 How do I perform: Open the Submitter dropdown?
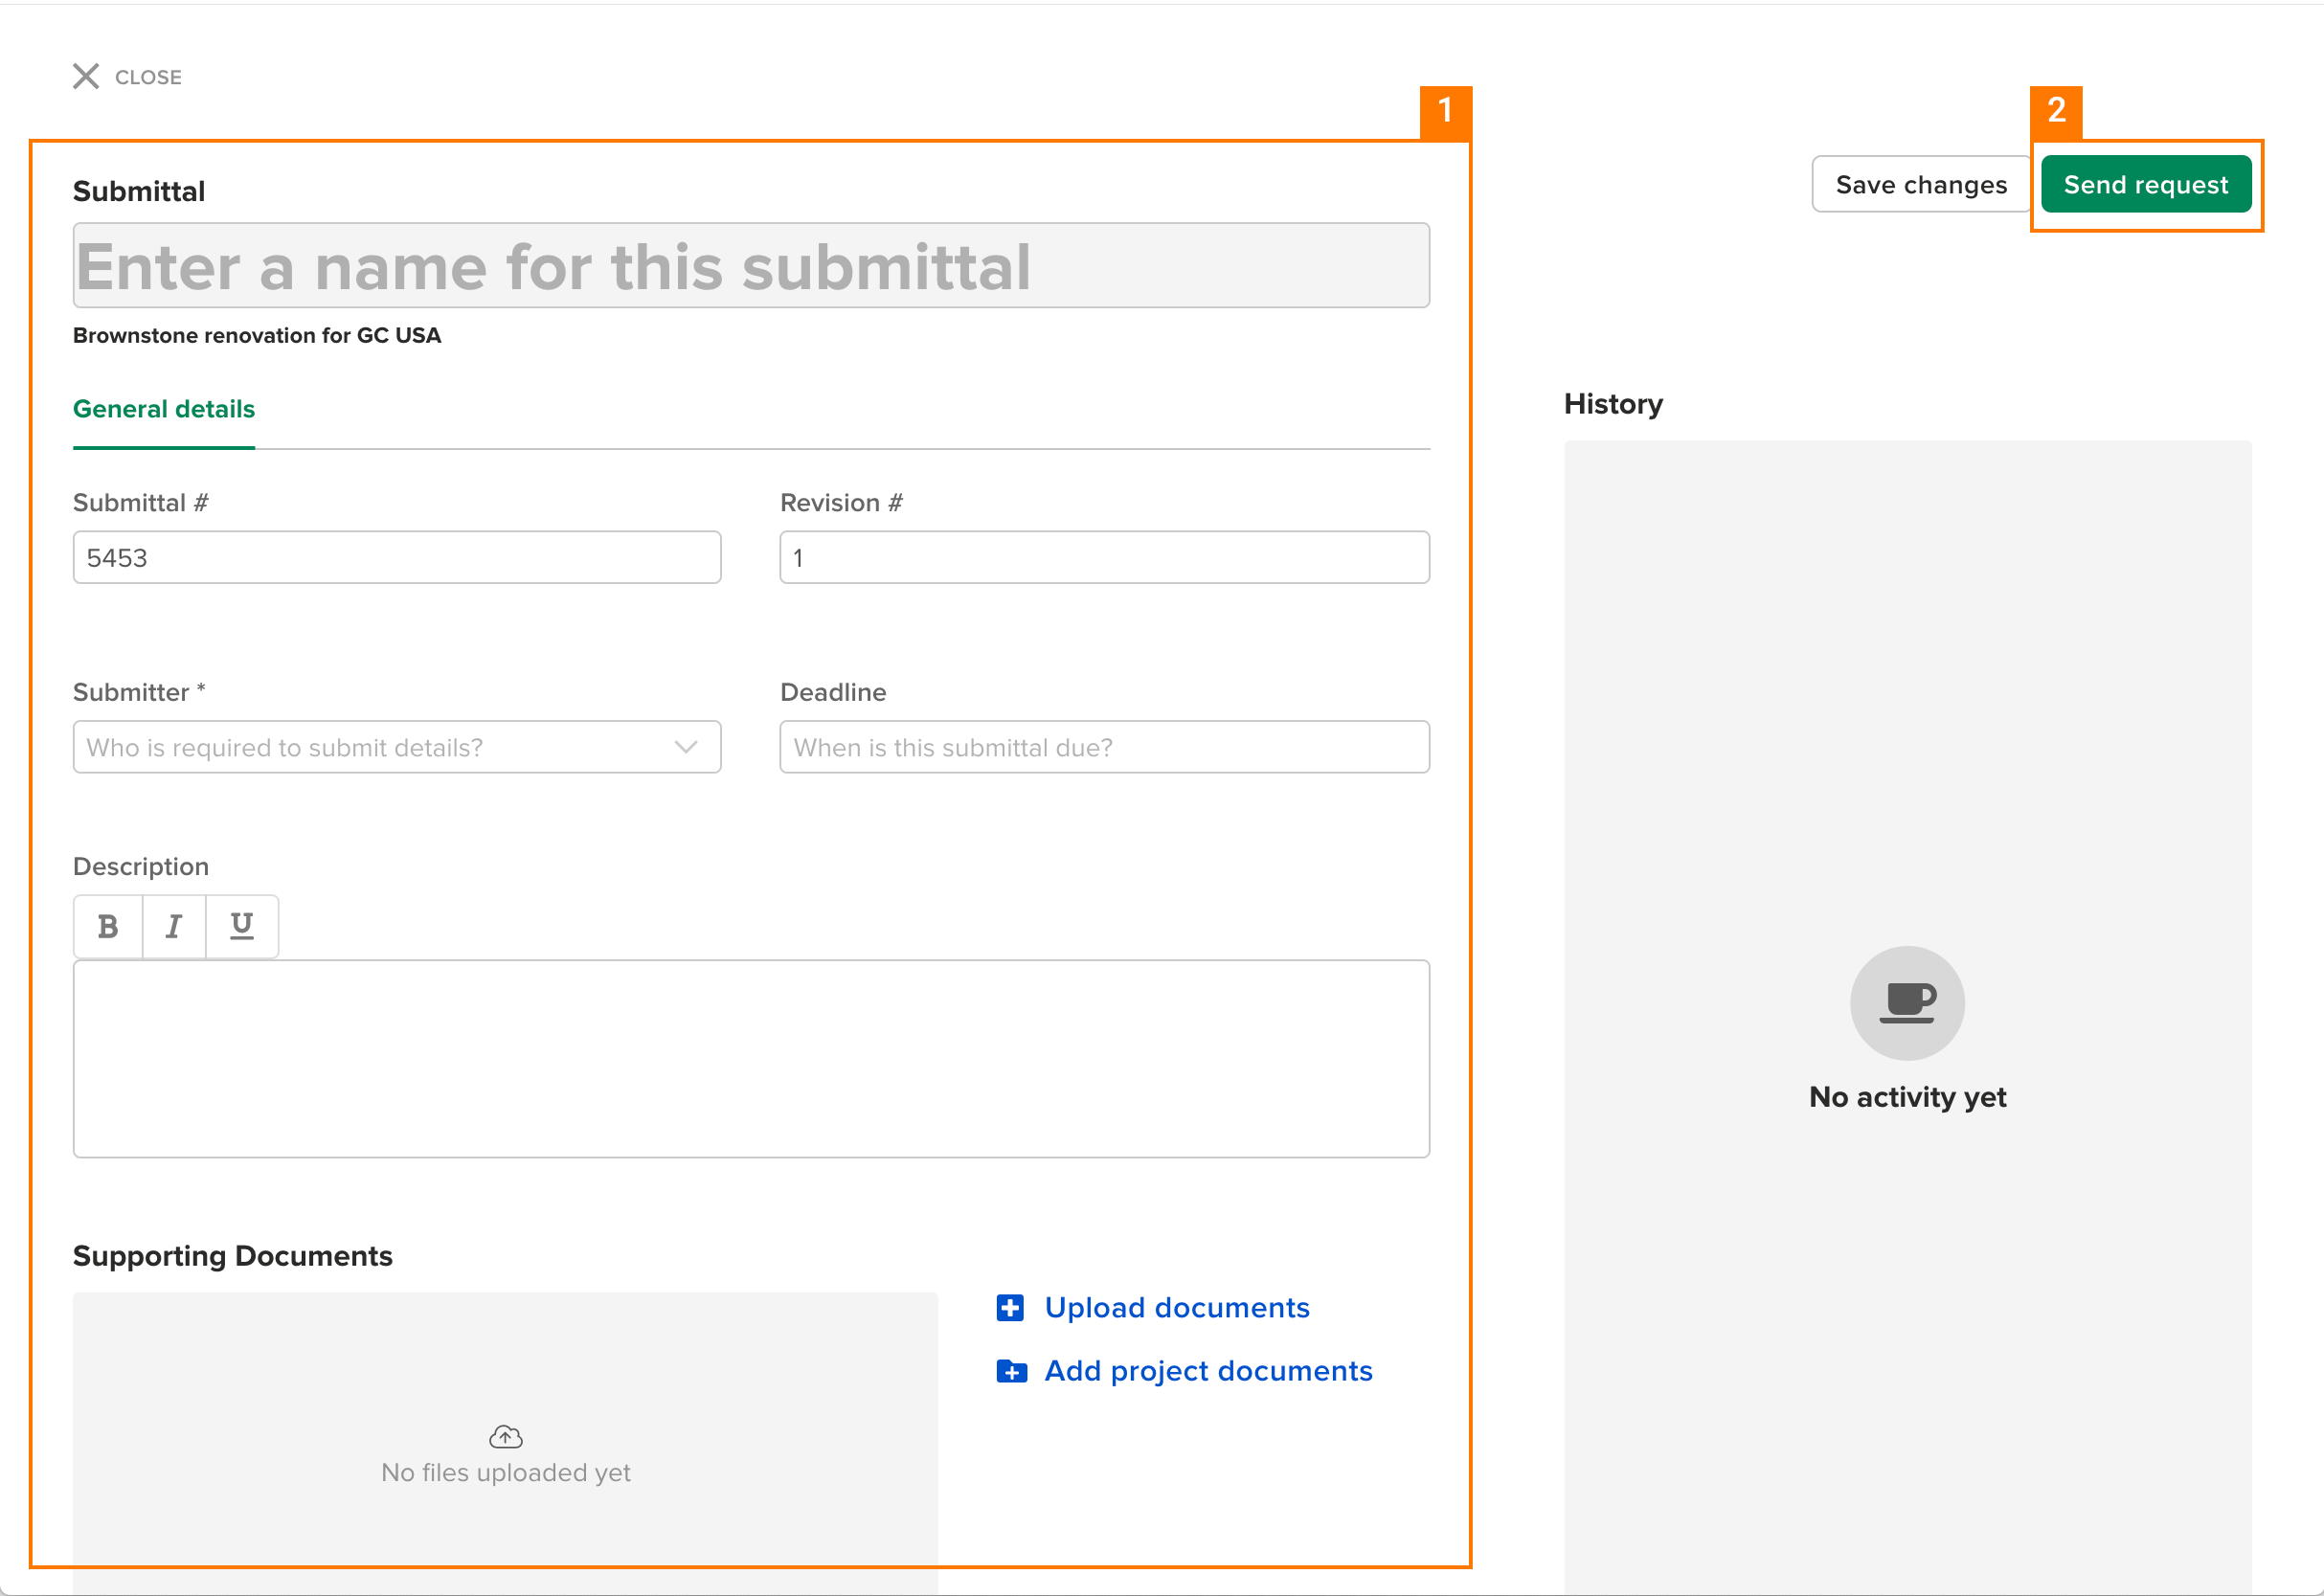pos(397,747)
